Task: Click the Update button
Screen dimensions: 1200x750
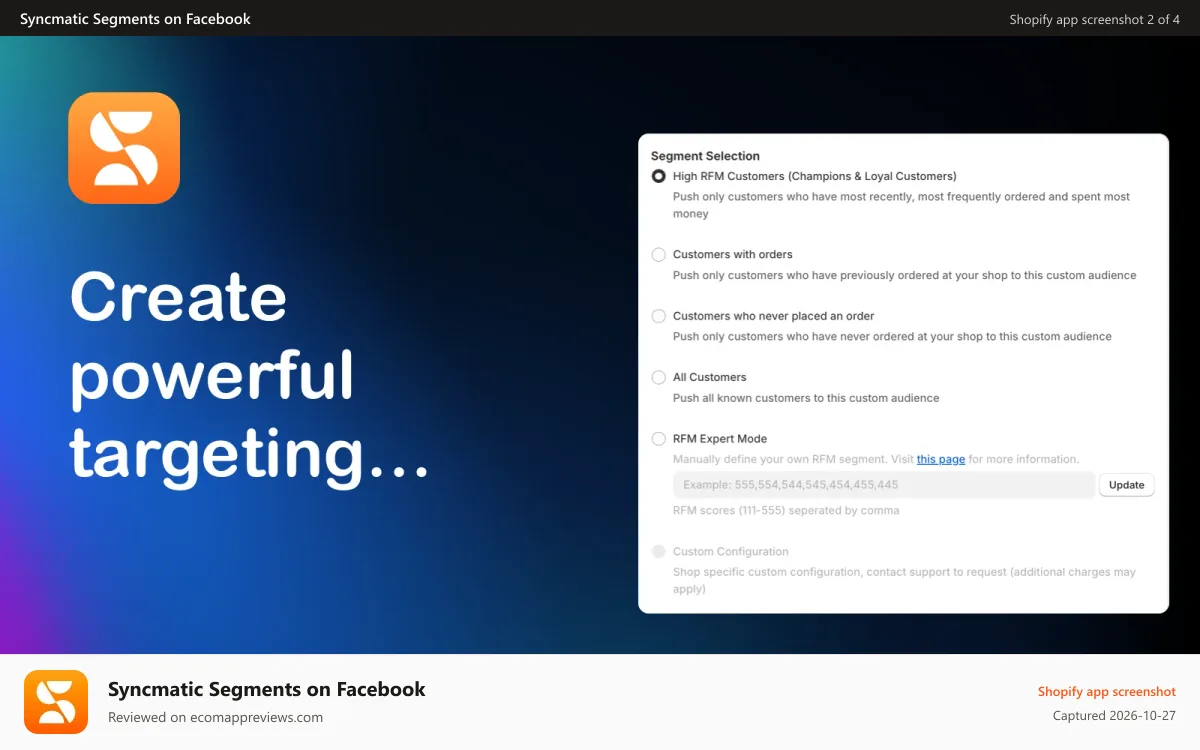Action: pyautogui.click(x=1127, y=485)
